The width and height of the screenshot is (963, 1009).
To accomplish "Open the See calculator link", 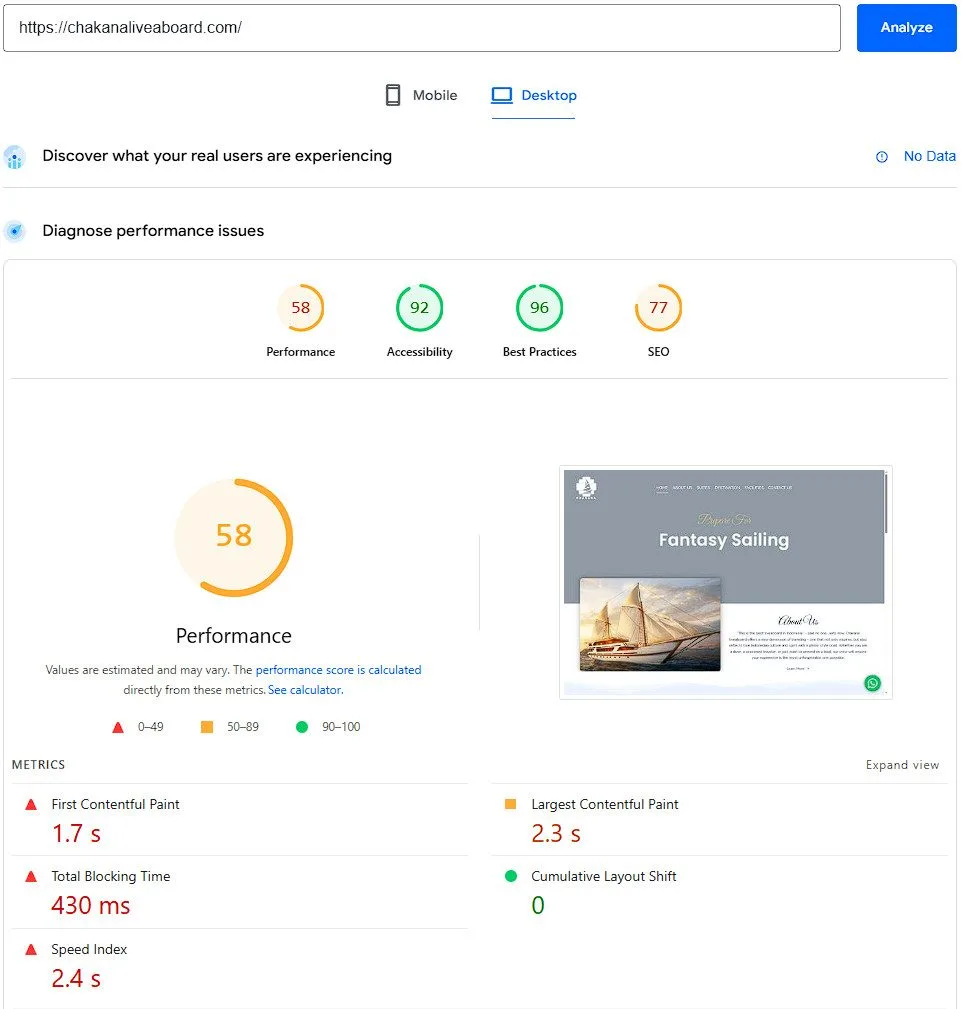I will pos(305,690).
